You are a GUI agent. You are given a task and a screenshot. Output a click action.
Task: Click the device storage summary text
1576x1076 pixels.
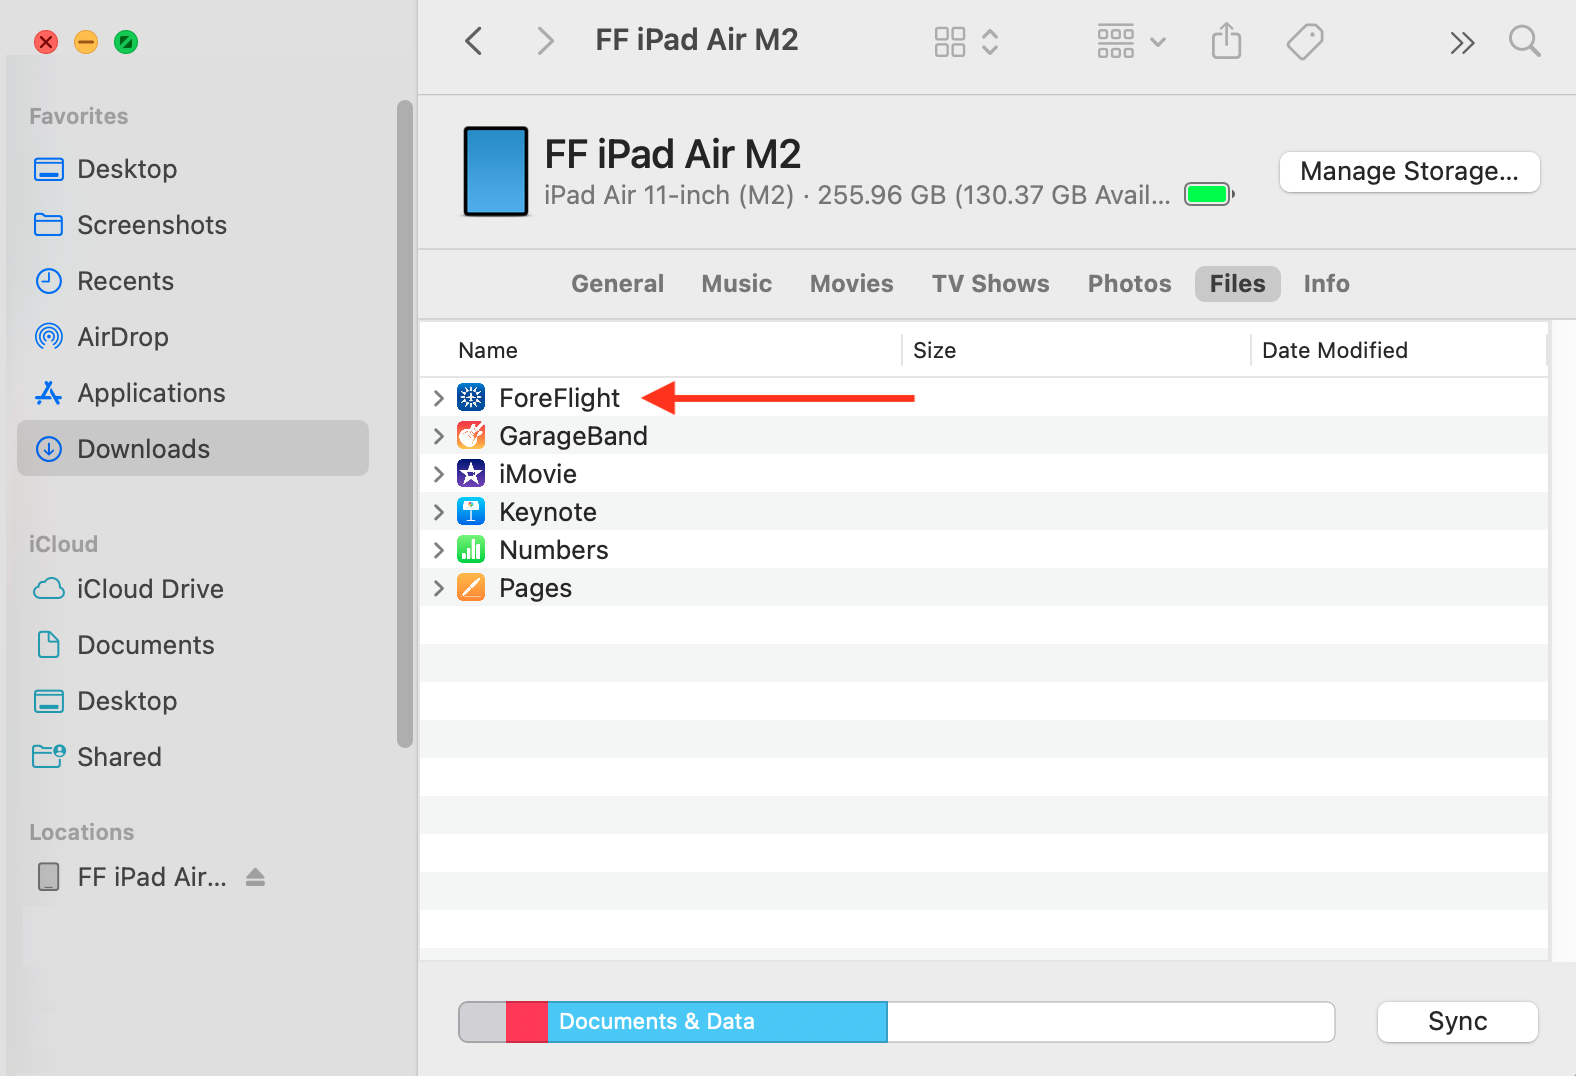[857, 195]
